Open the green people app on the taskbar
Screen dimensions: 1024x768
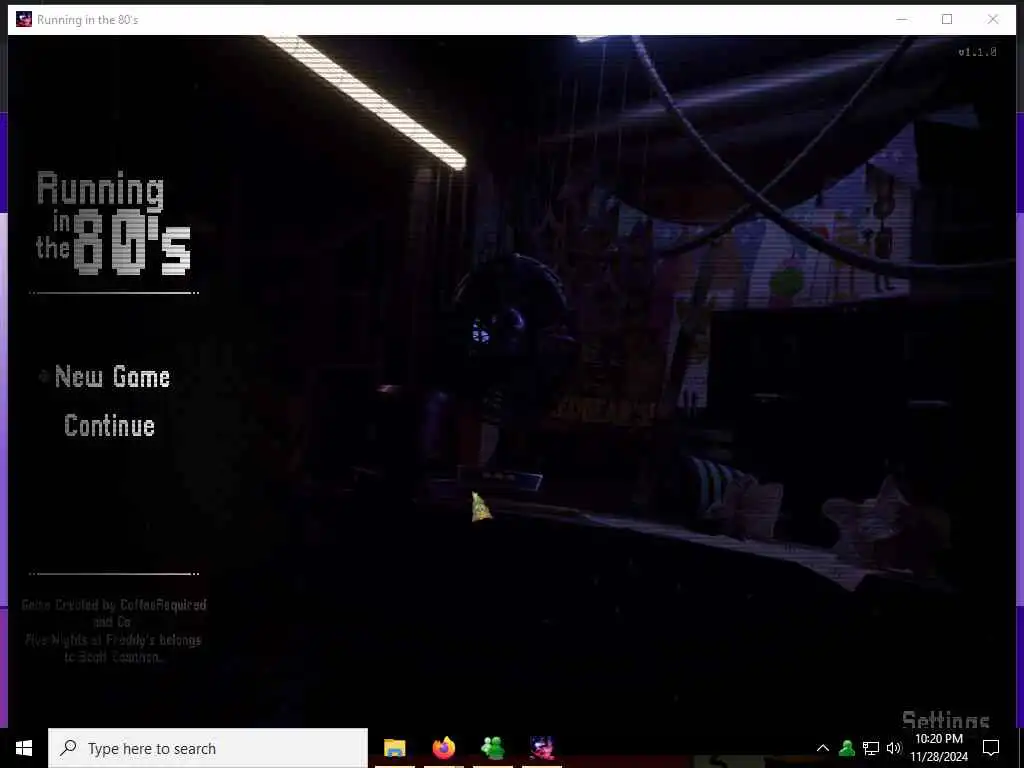click(x=492, y=748)
